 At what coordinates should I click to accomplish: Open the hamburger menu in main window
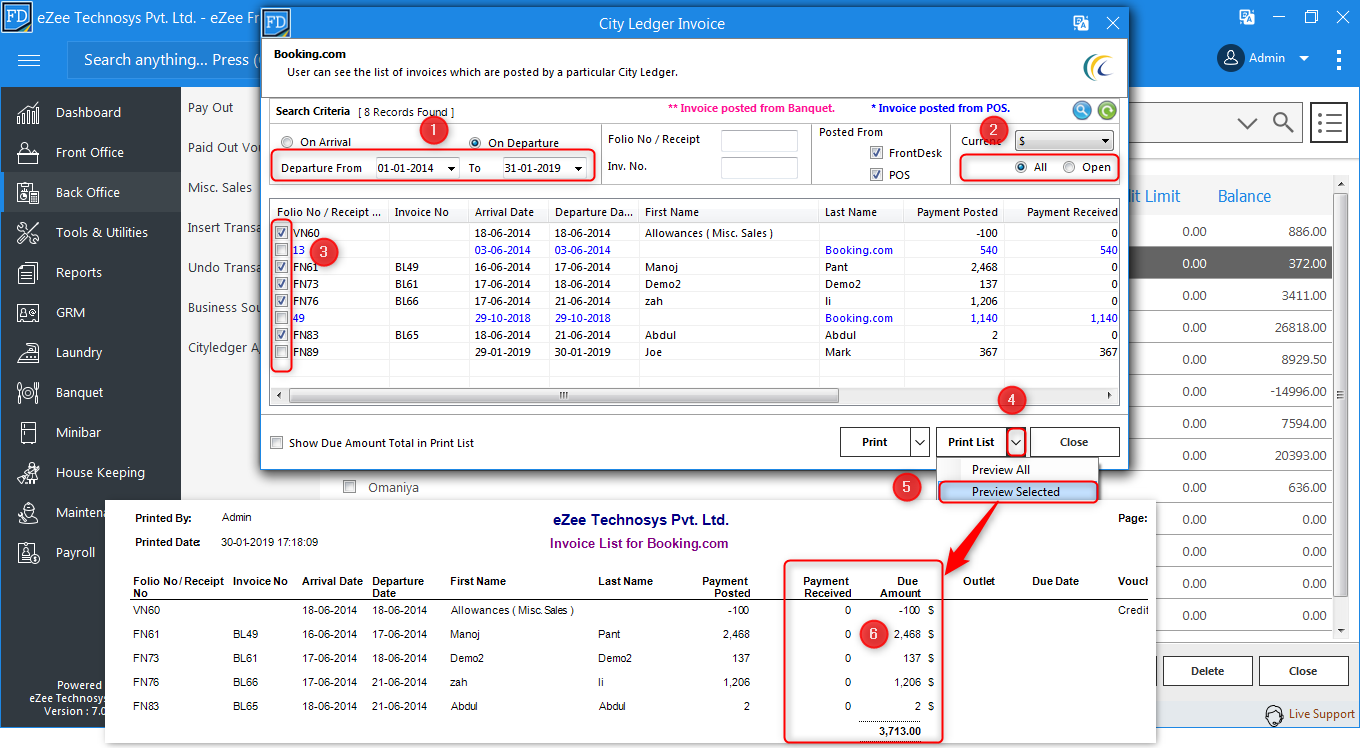[x=29, y=60]
